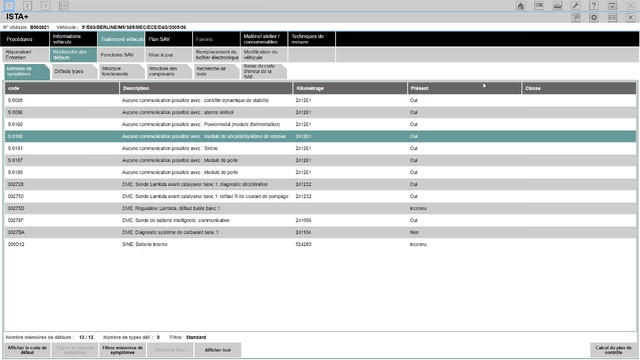
Task: Click the keyboard/mail icon beside gear
Action: pos(612,18)
